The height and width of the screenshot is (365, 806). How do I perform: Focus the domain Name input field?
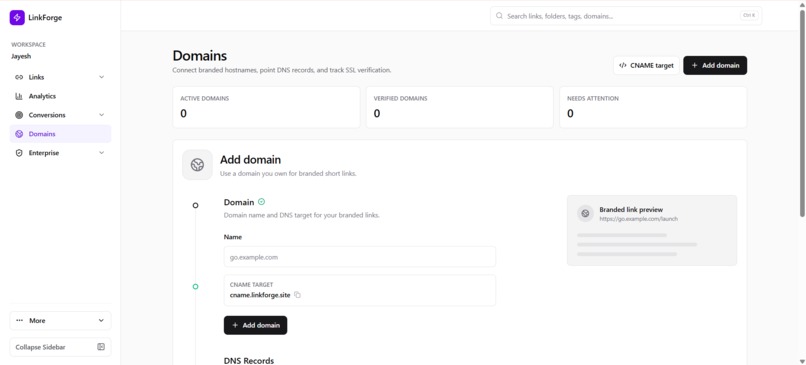[x=360, y=257]
